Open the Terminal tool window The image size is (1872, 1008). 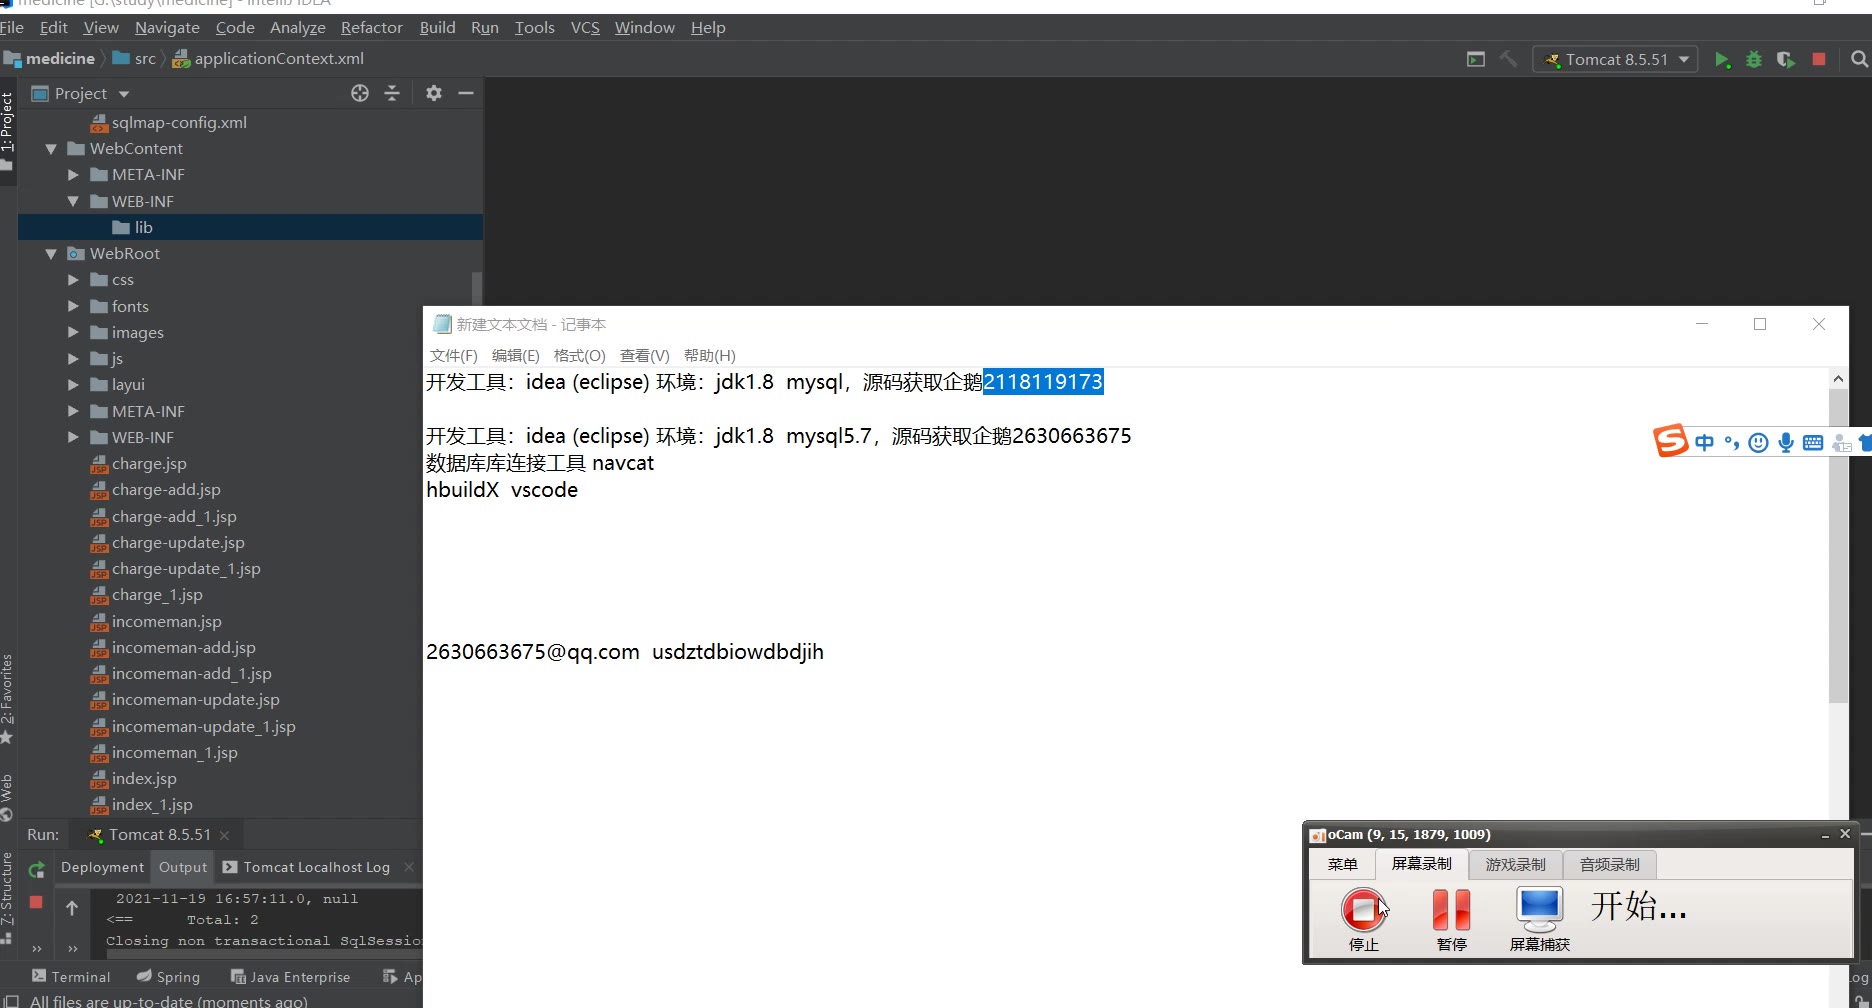coord(71,977)
